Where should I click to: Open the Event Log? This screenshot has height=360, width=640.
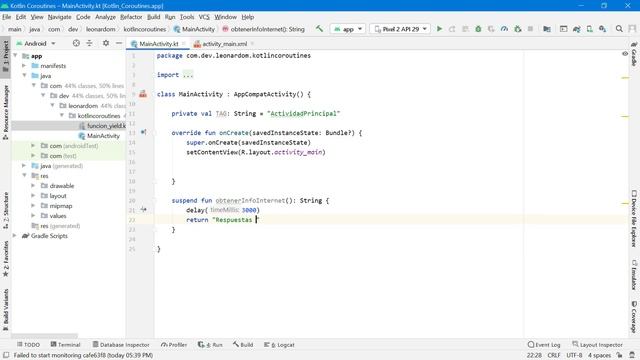(x=544, y=344)
